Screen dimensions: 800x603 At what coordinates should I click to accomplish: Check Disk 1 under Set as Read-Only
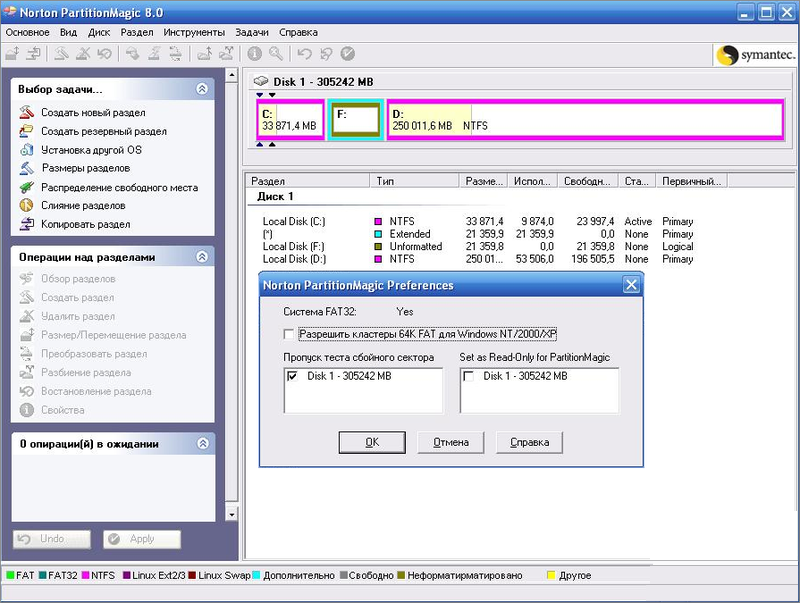click(468, 376)
